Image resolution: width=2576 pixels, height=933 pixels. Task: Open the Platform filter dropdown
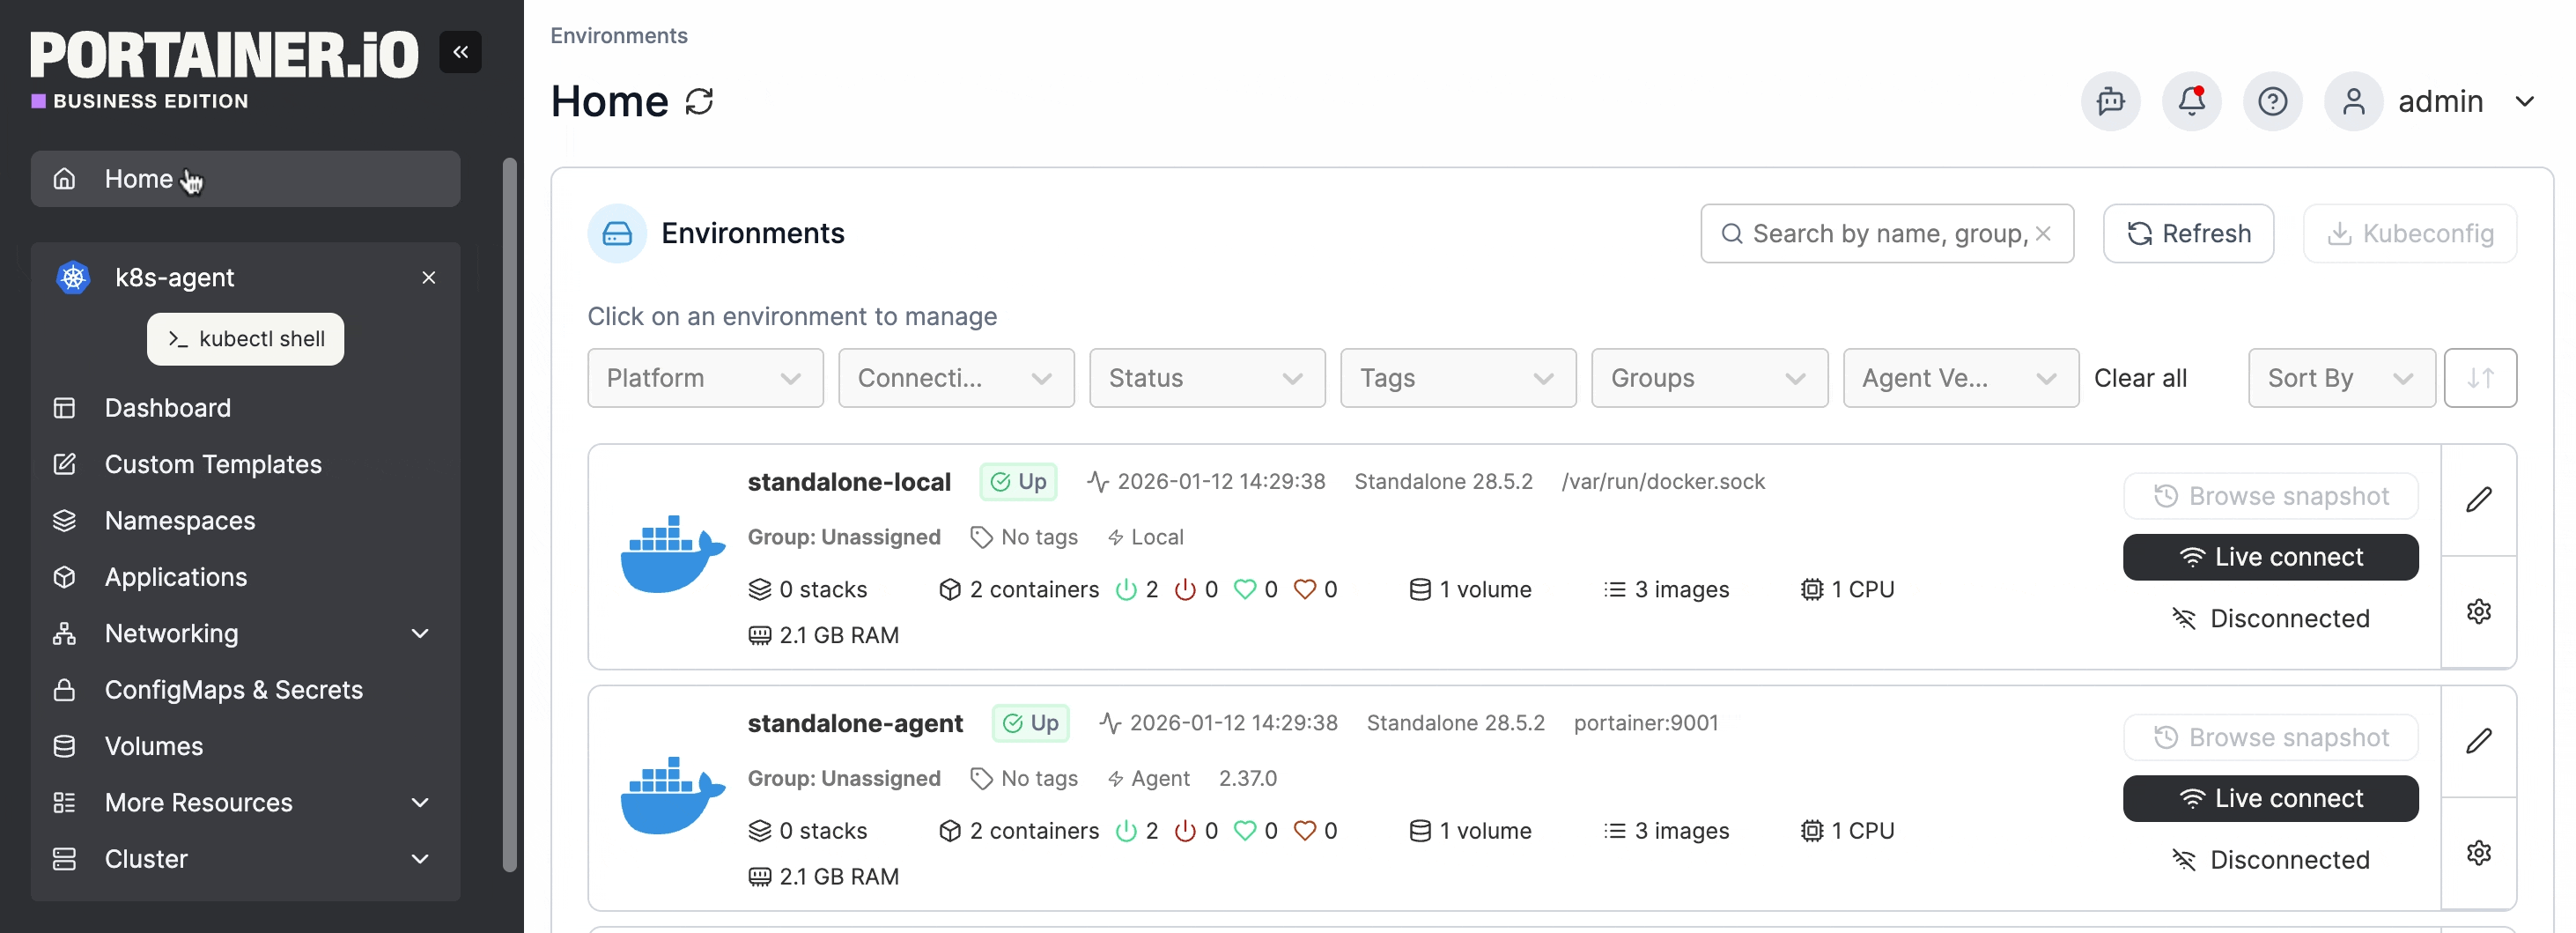tap(705, 378)
